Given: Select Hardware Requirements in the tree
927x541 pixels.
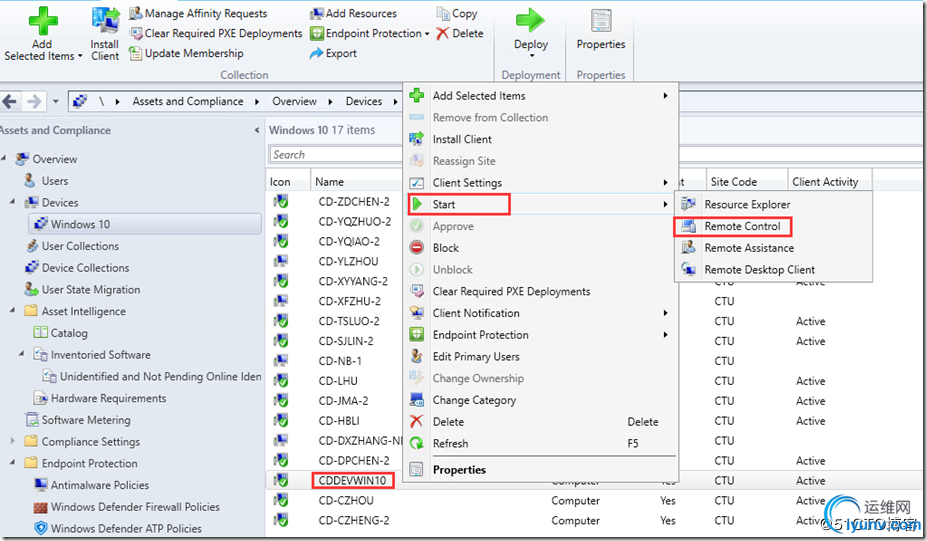Looking at the screenshot, I should [108, 399].
